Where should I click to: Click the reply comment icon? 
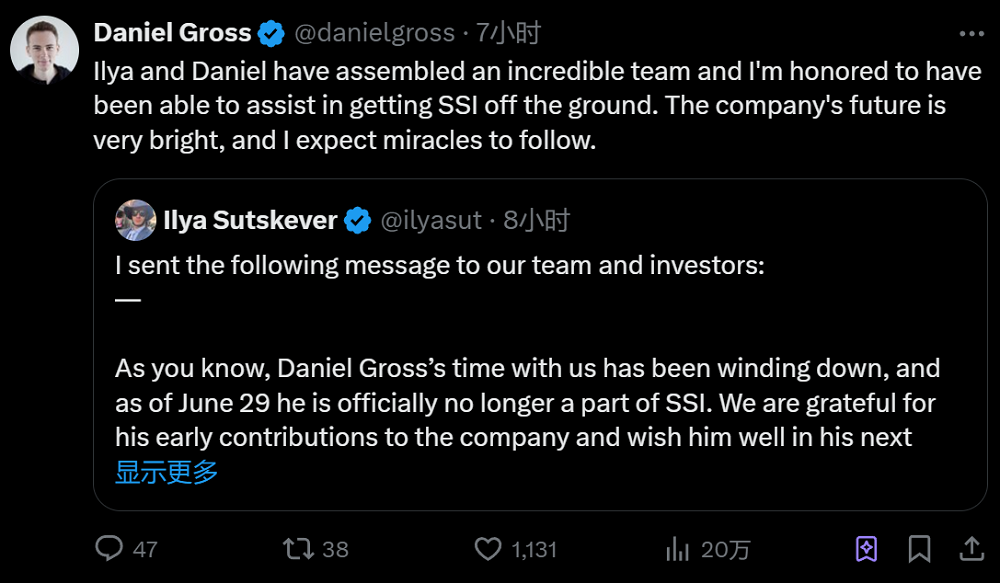[x=108, y=548]
